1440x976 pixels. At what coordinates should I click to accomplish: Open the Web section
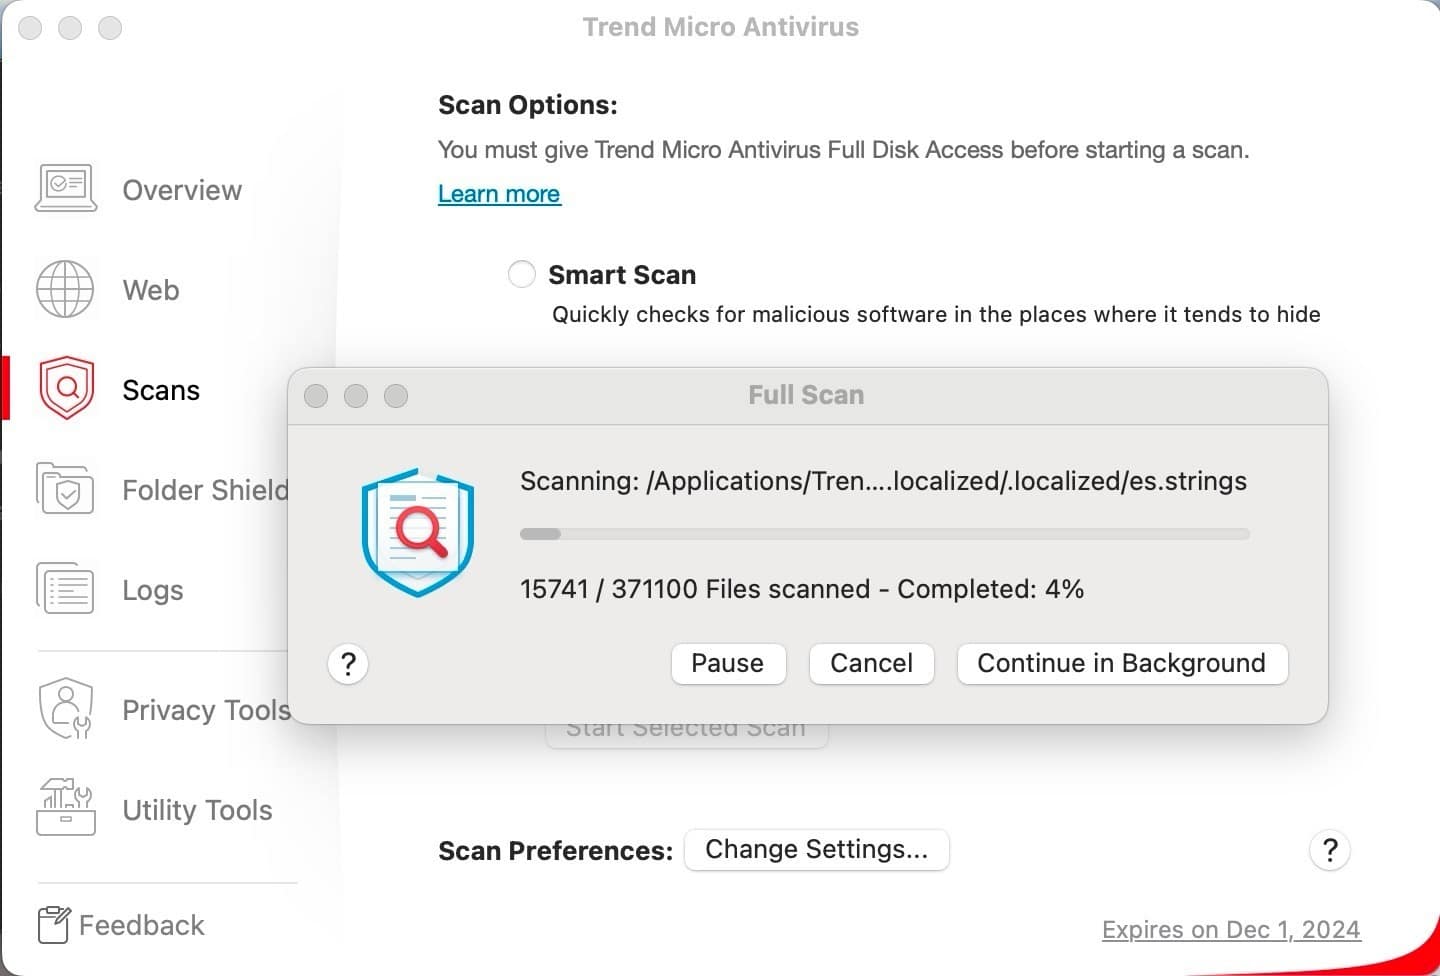(151, 290)
